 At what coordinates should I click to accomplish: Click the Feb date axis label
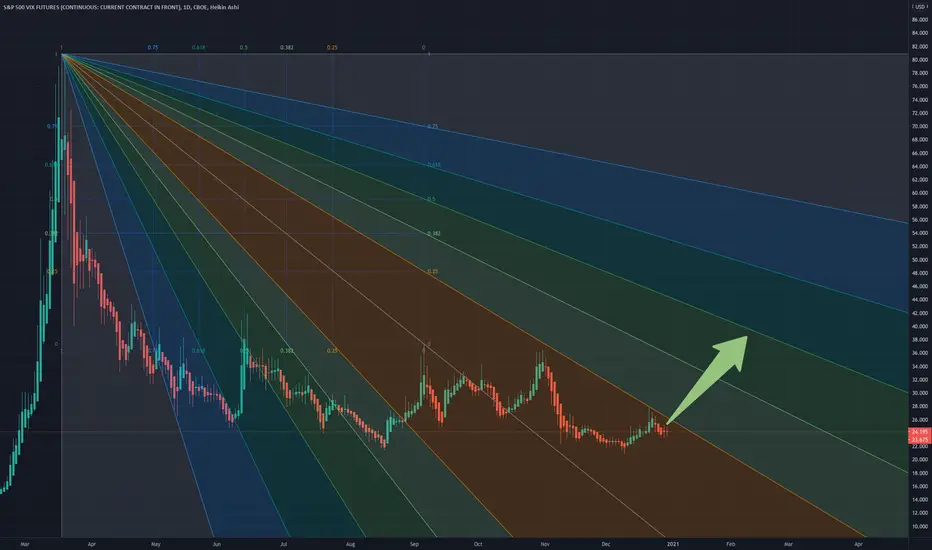pos(731,544)
